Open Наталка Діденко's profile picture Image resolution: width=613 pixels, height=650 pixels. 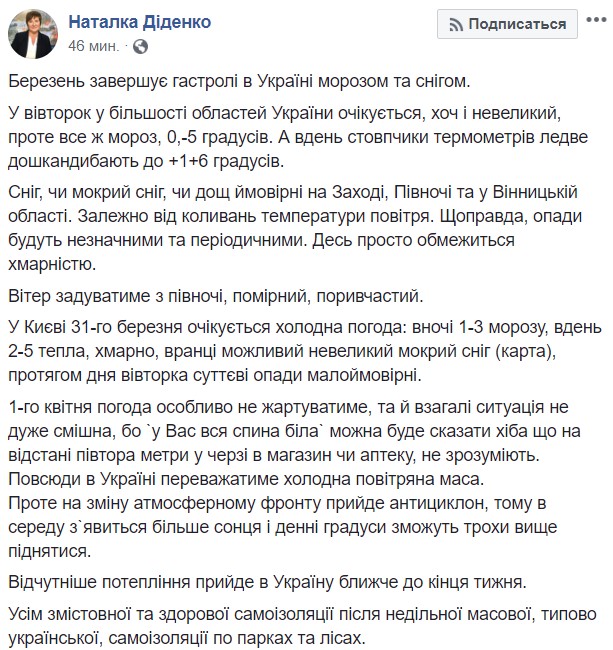tap(33, 34)
